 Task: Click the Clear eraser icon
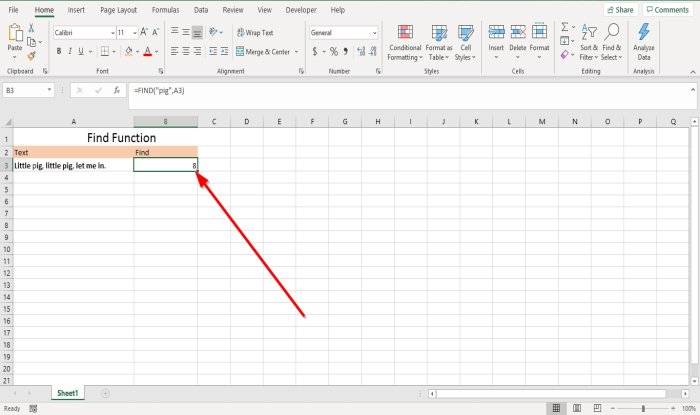coord(565,54)
